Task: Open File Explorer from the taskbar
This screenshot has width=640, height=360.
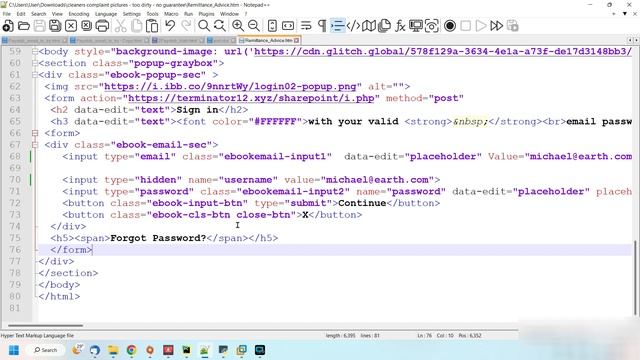Action: coord(113,350)
